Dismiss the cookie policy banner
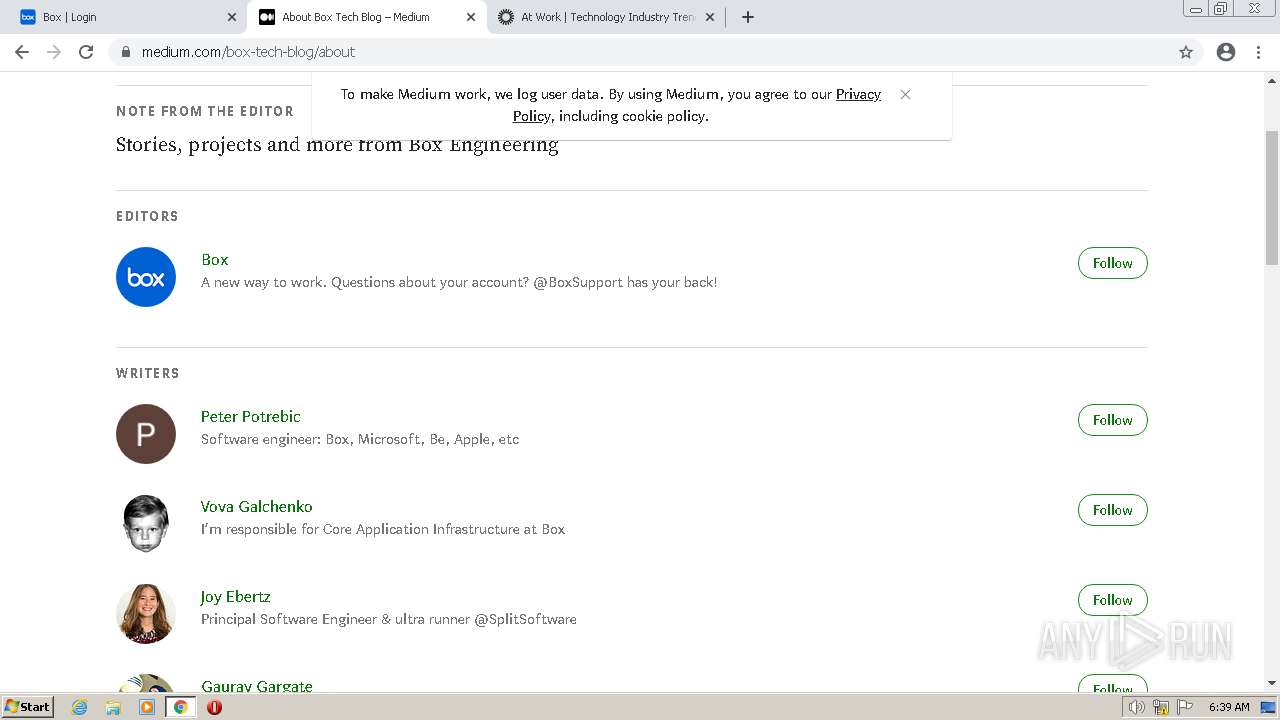 (905, 94)
